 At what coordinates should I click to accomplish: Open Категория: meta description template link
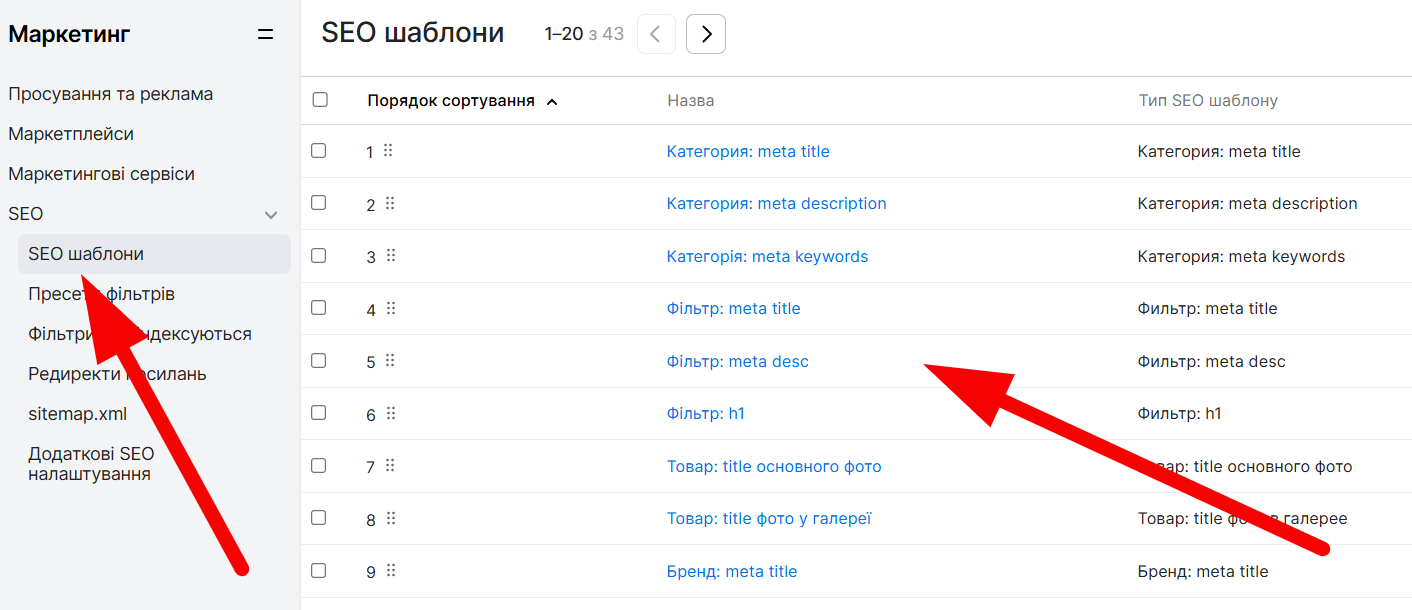(776, 204)
